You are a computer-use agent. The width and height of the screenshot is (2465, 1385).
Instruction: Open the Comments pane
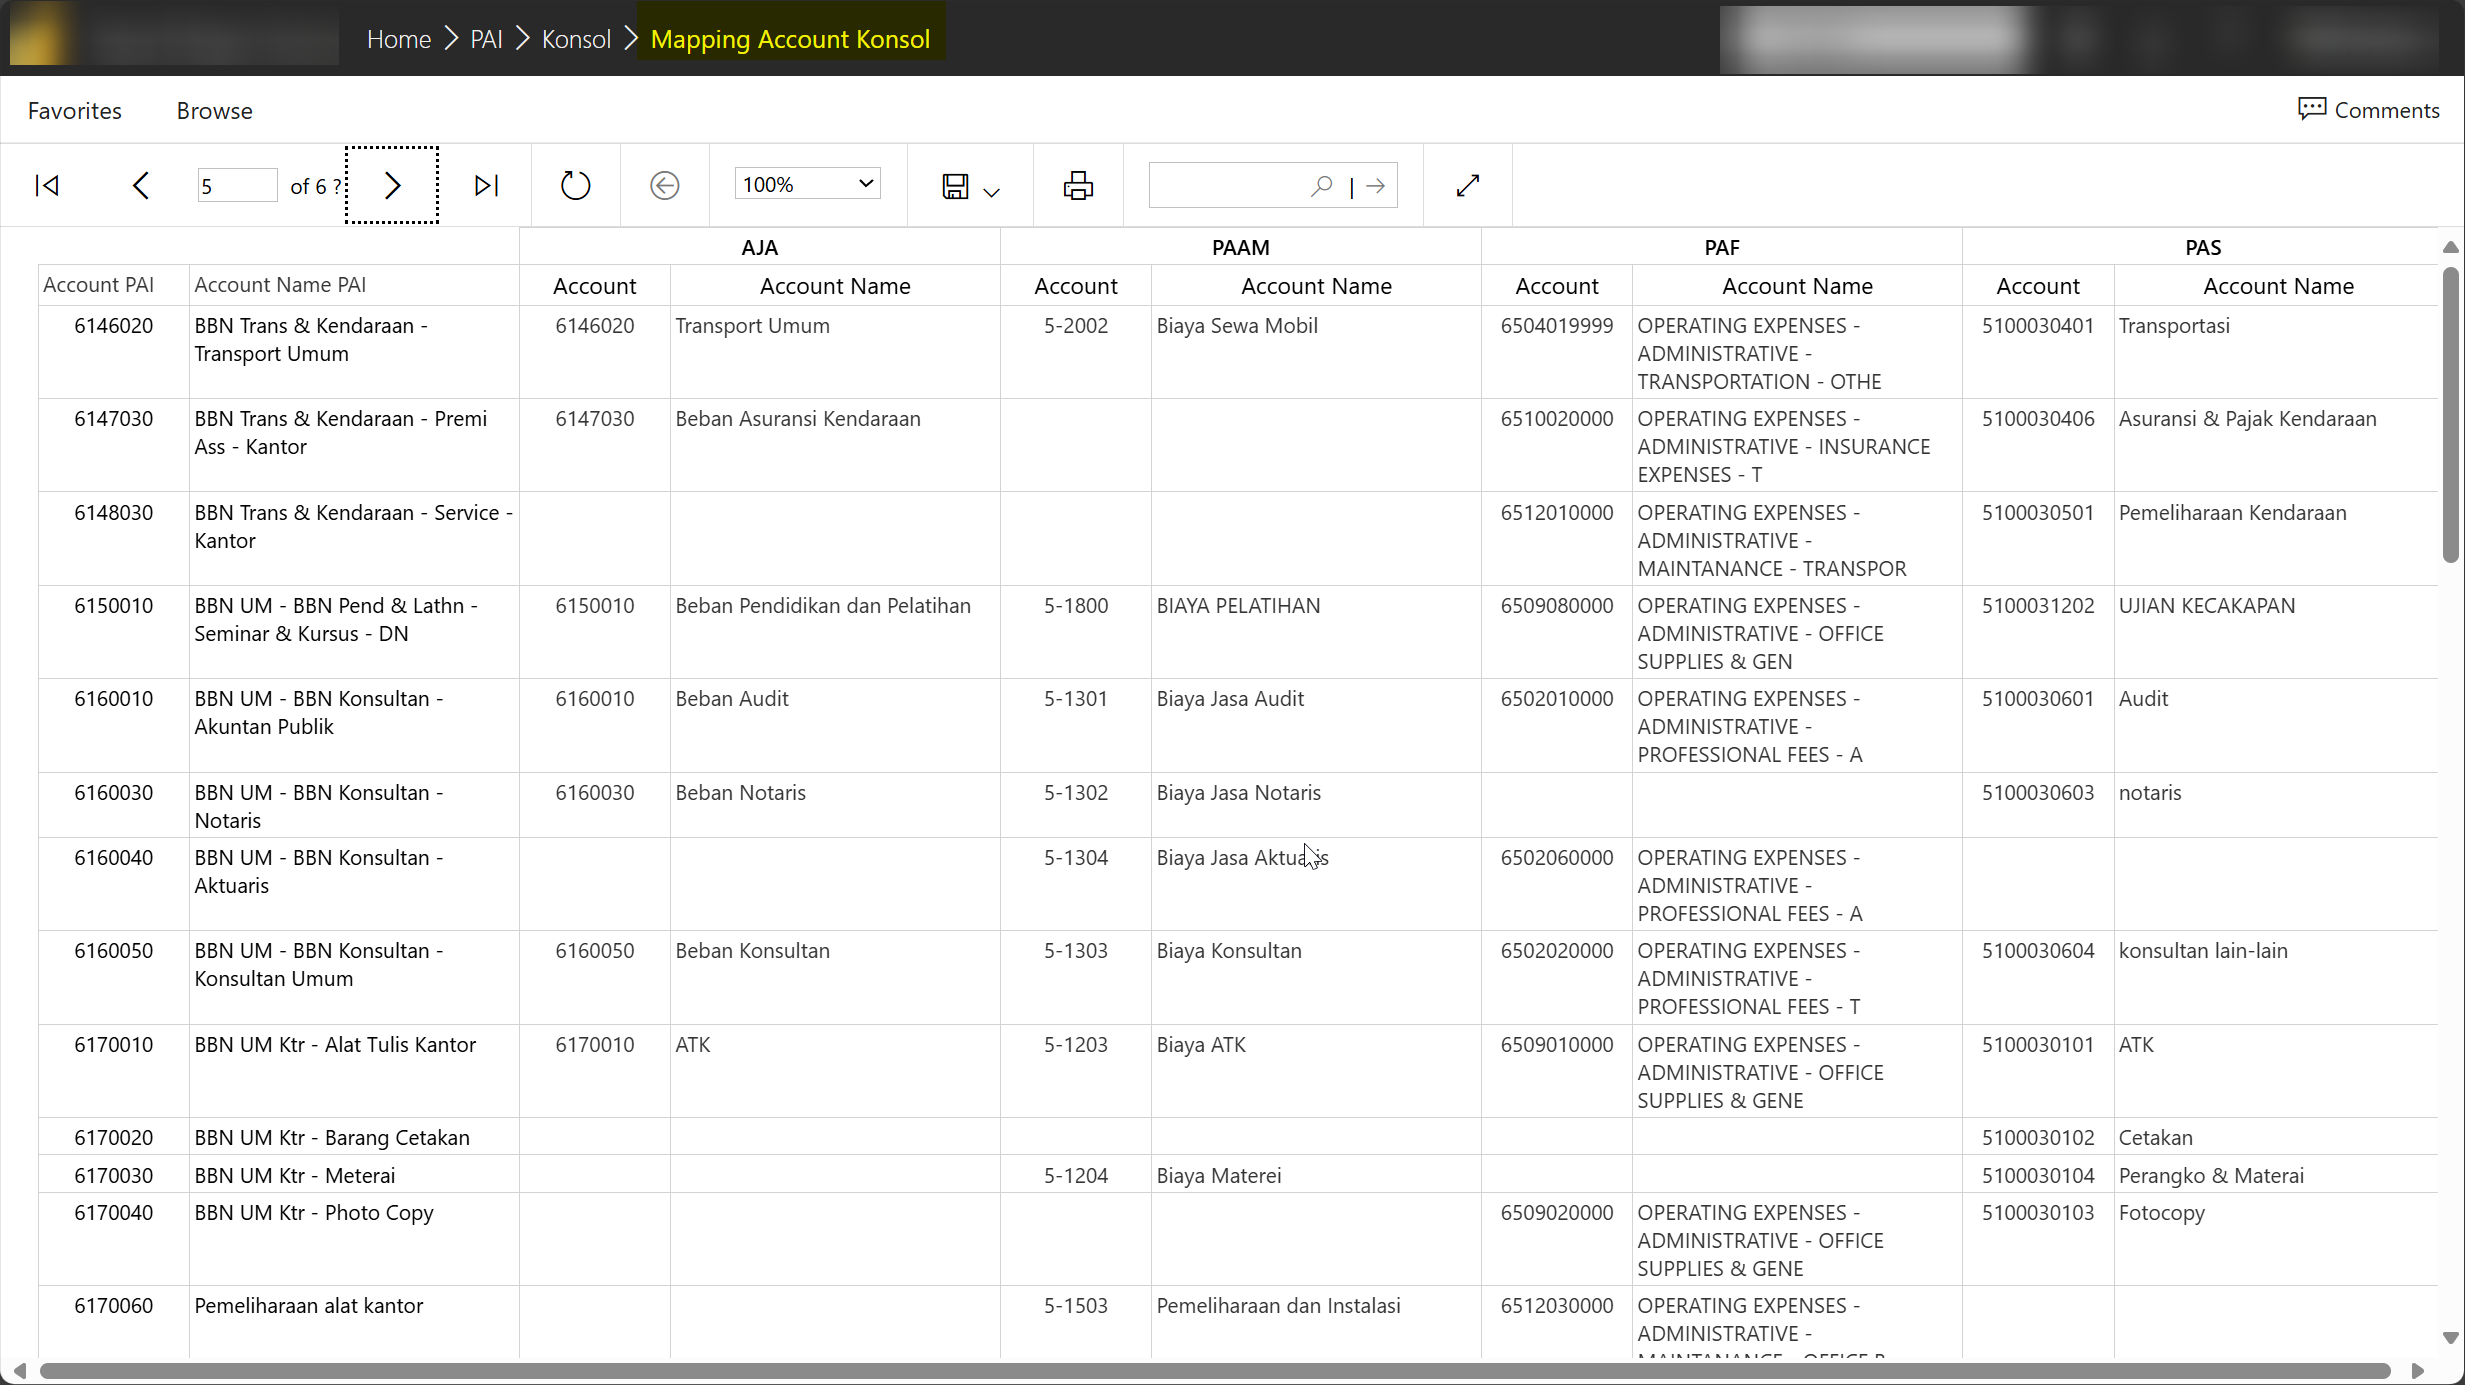coord(2368,110)
